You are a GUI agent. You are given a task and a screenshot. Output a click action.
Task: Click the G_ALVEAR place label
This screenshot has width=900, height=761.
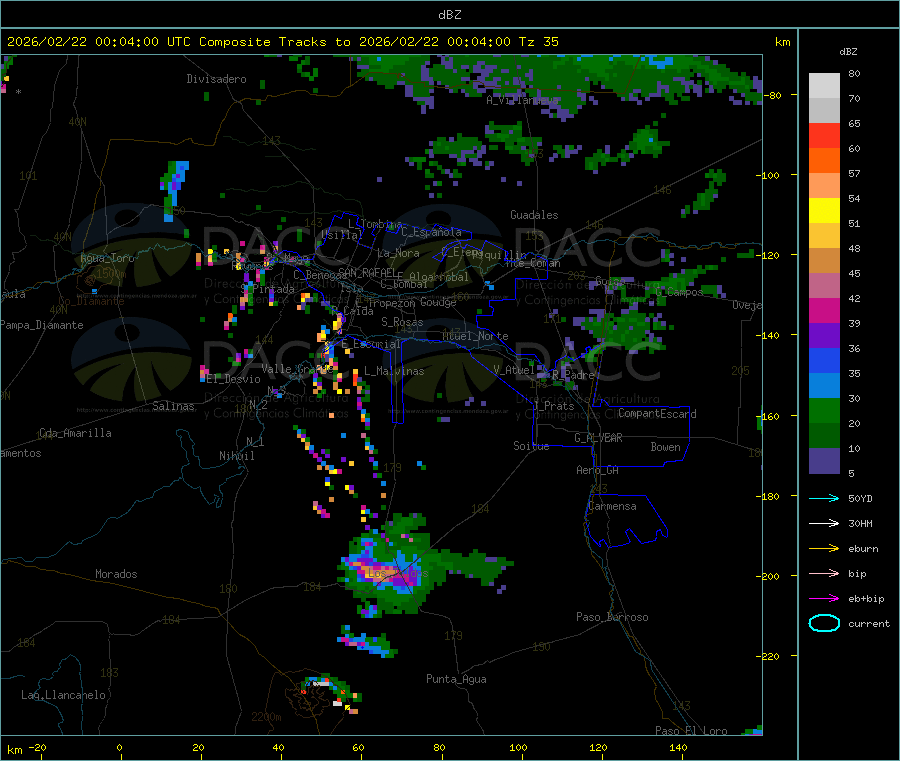tap(598, 438)
